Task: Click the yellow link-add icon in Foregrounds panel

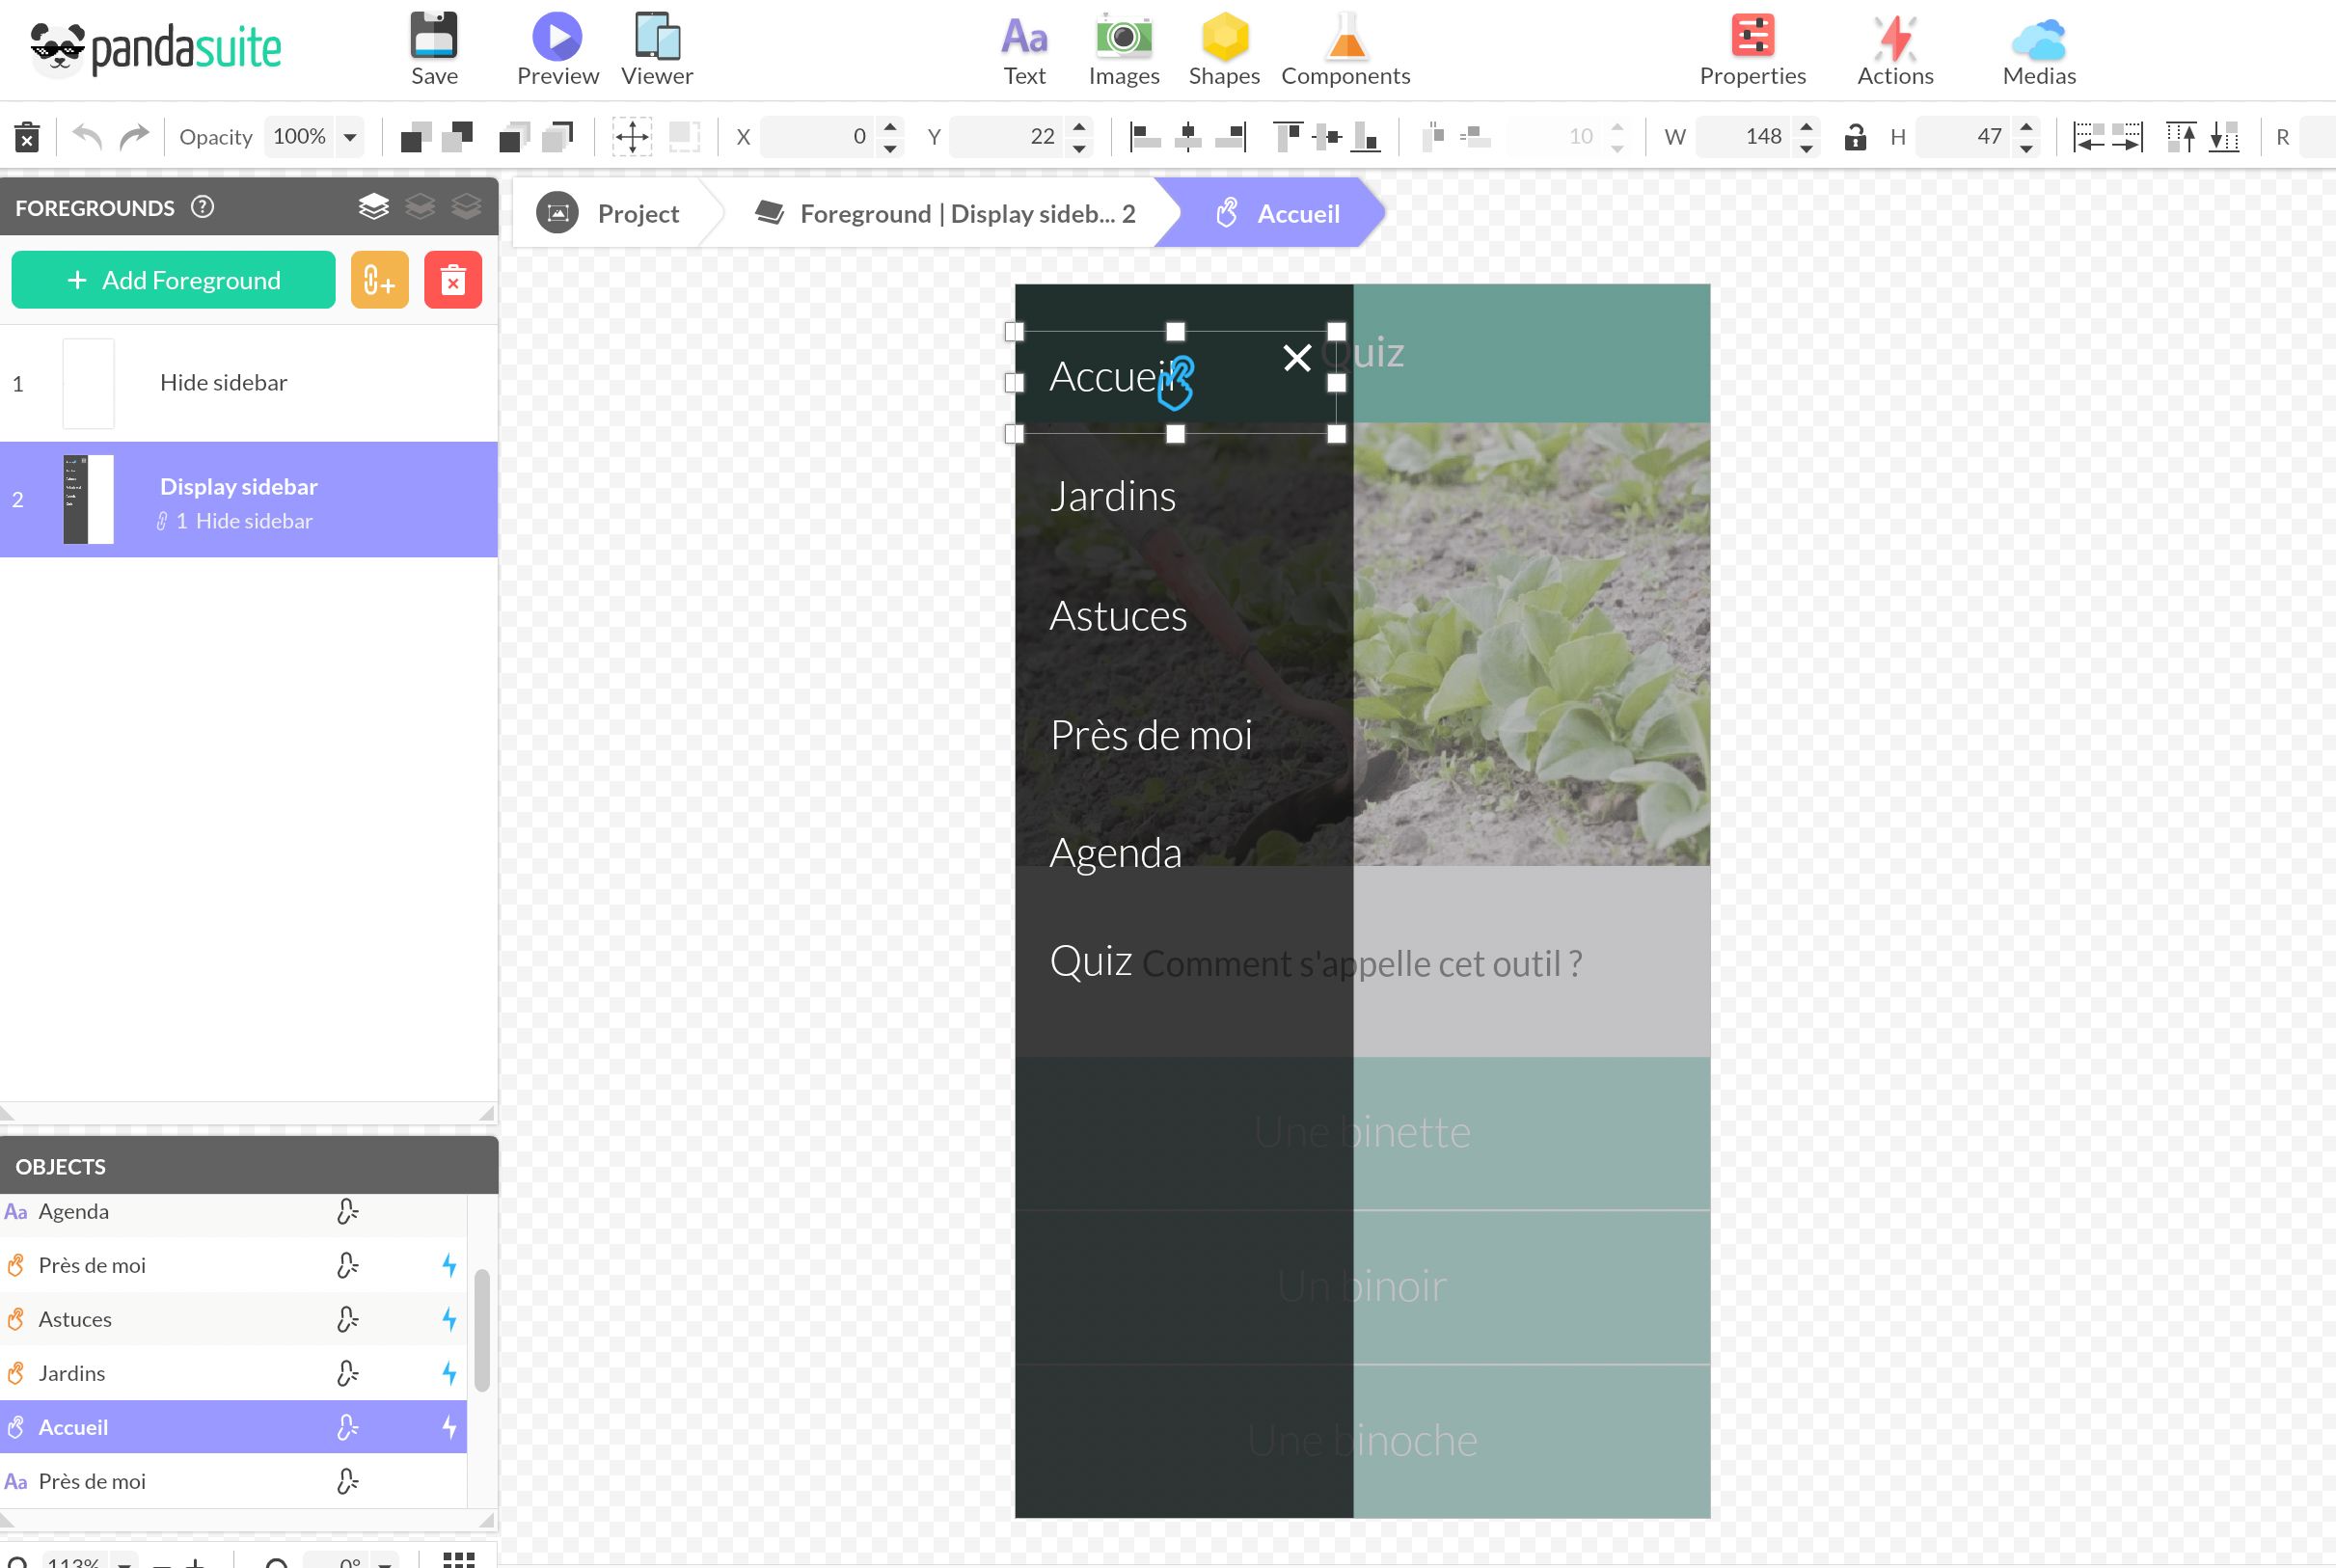Action: click(378, 280)
